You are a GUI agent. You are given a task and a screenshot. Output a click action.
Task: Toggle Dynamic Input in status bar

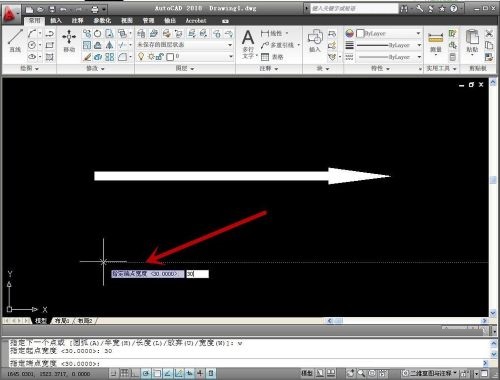(190, 373)
